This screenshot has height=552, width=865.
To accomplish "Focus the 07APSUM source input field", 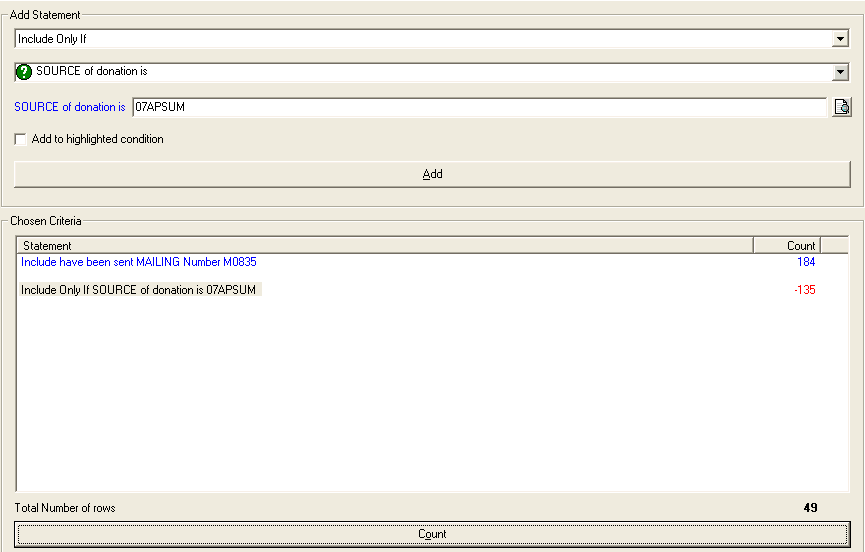I will 478,107.
